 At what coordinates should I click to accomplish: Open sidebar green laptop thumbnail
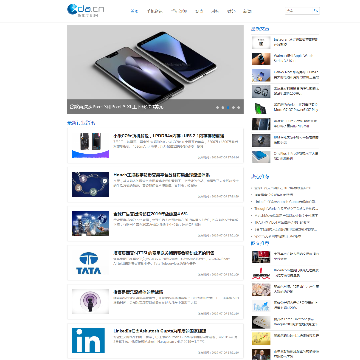click(261, 107)
